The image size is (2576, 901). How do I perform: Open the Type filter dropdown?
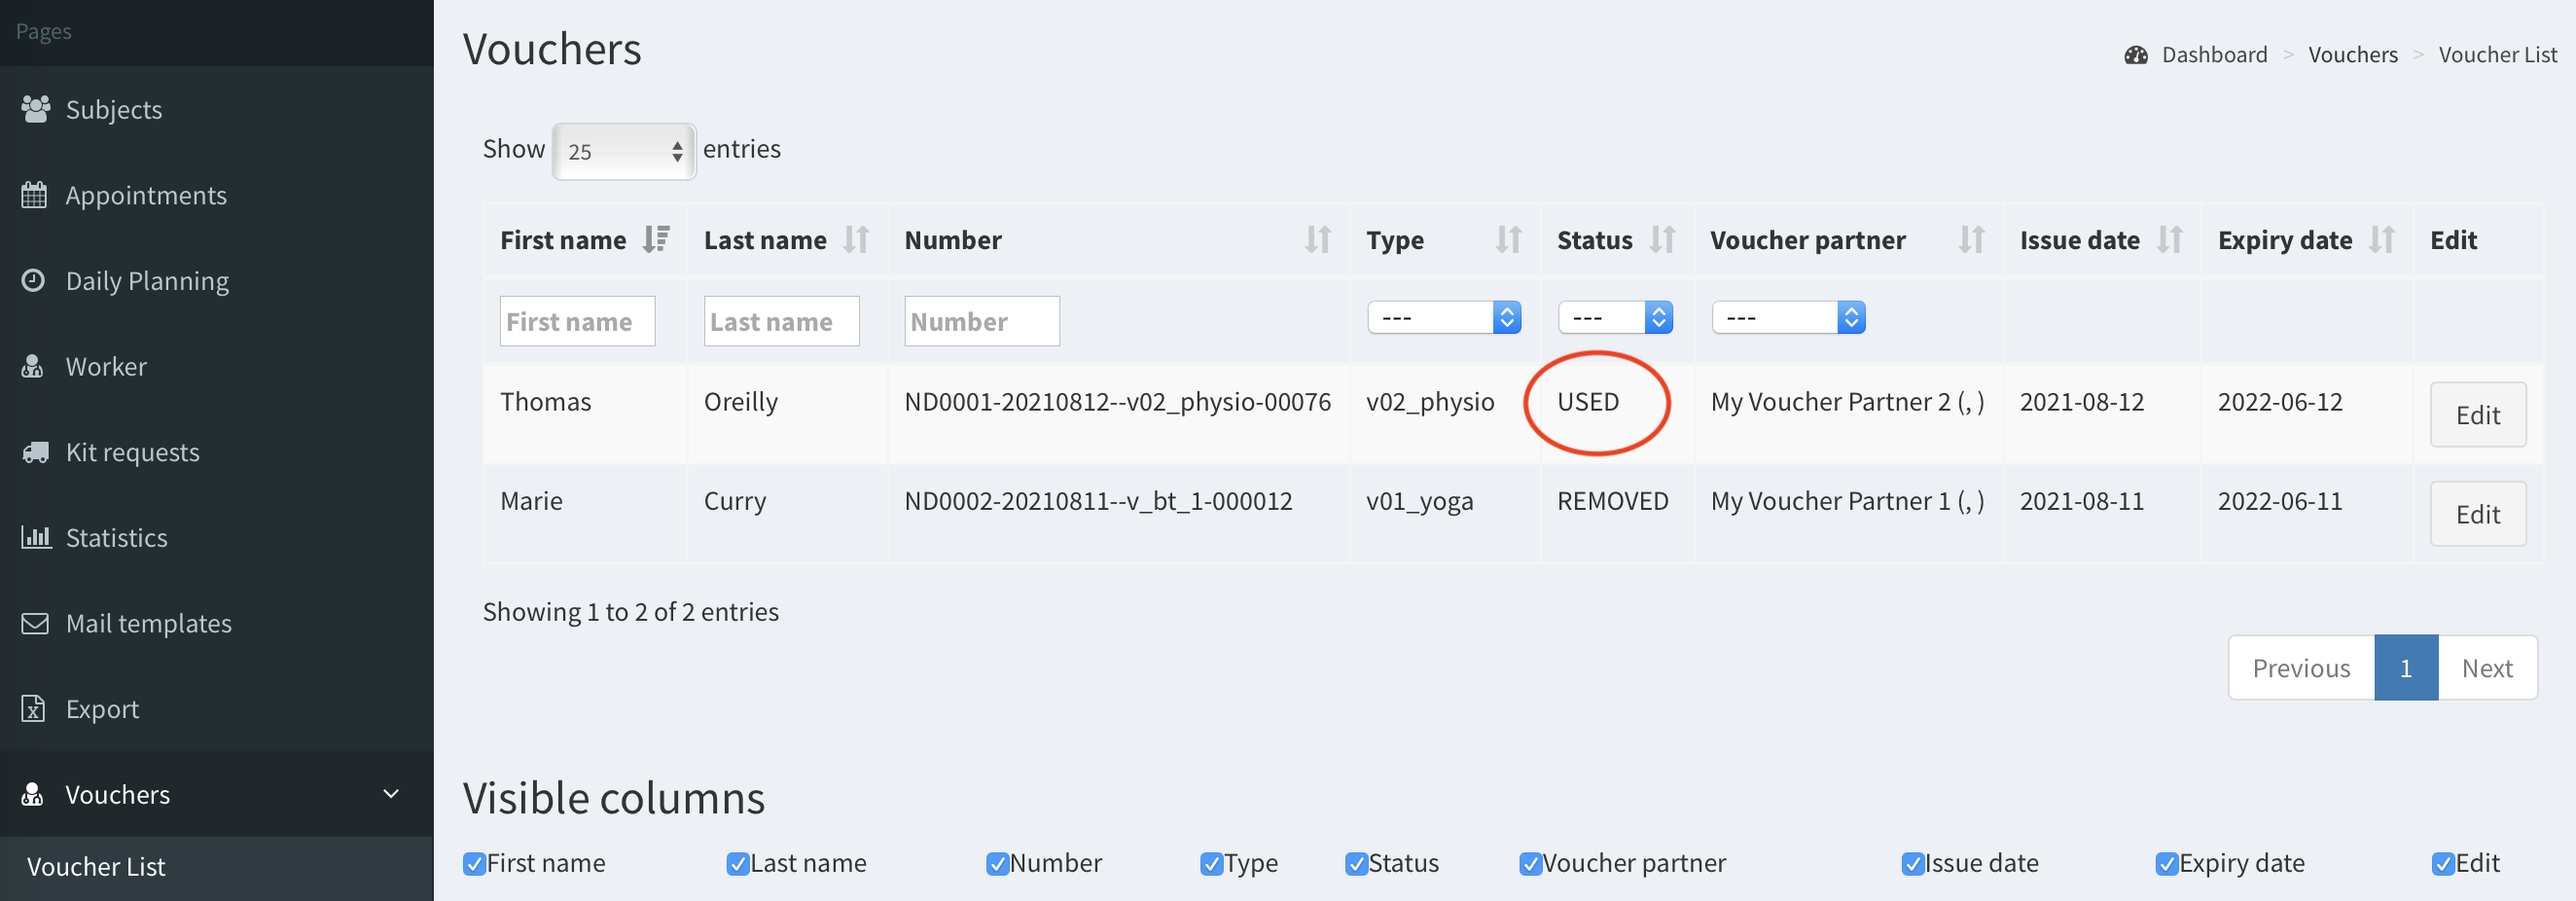[1443, 318]
